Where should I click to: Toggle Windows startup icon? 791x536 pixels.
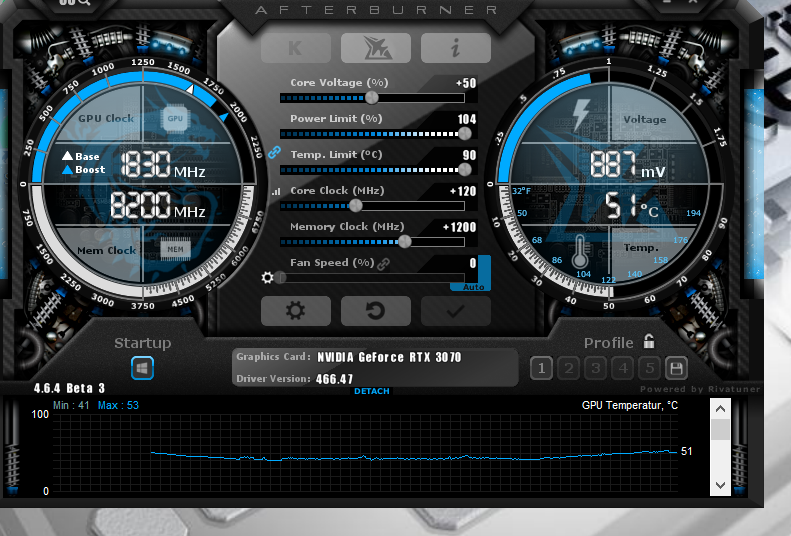pos(142,368)
